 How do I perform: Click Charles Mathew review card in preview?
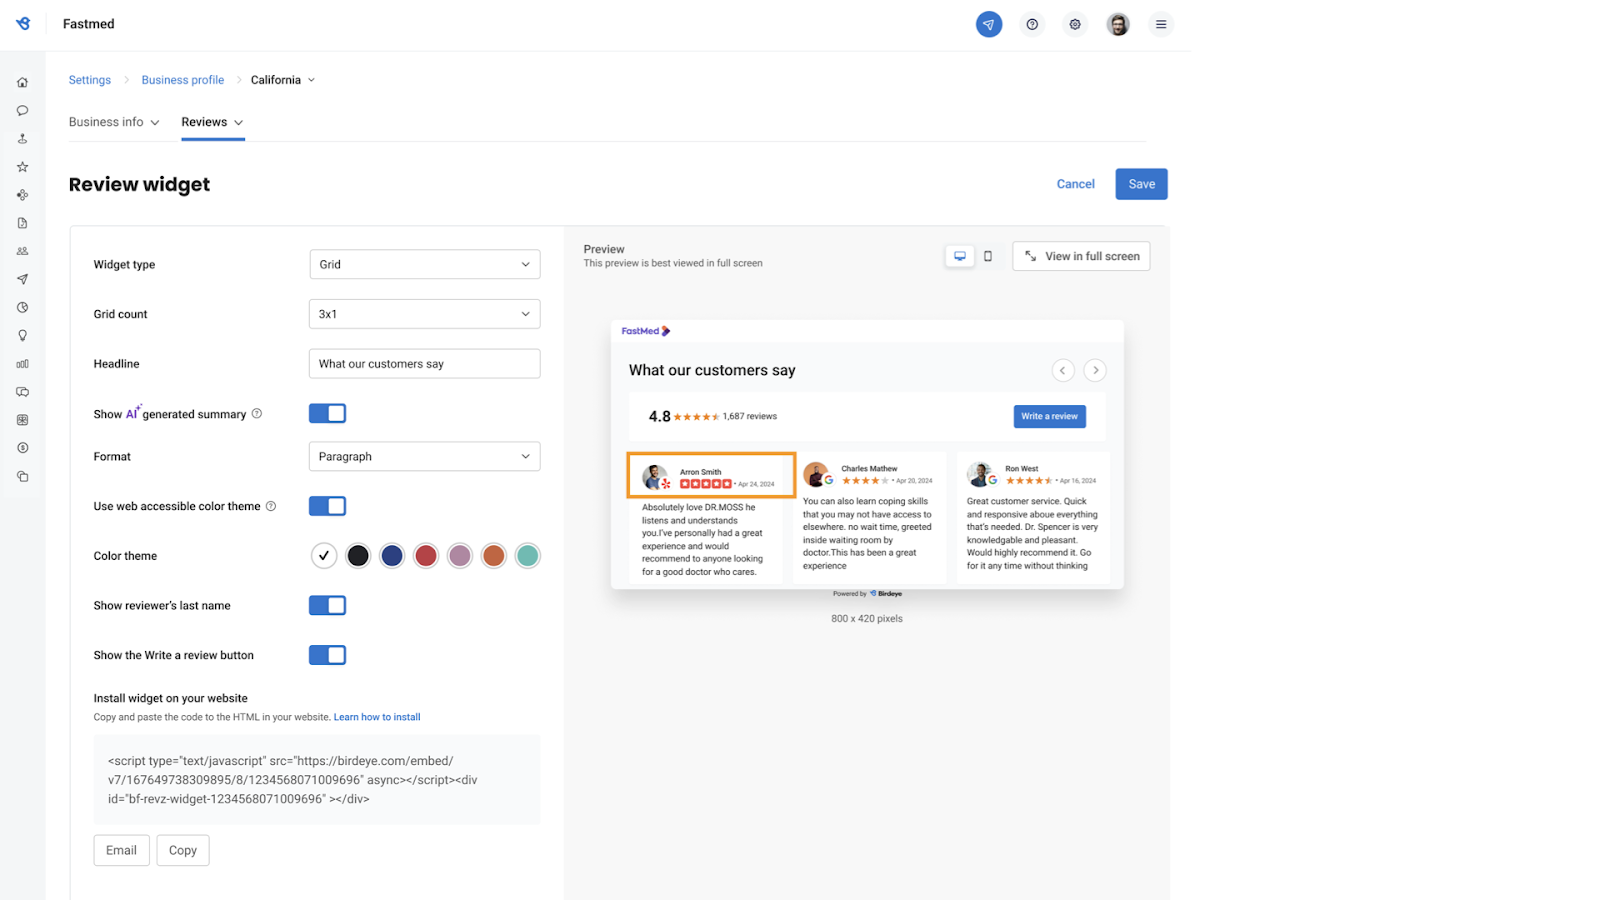click(x=869, y=517)
